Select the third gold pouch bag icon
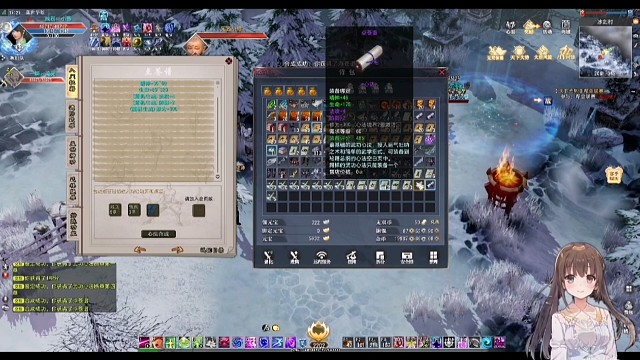This screenshot has height=360, width=640. point(290,91)
